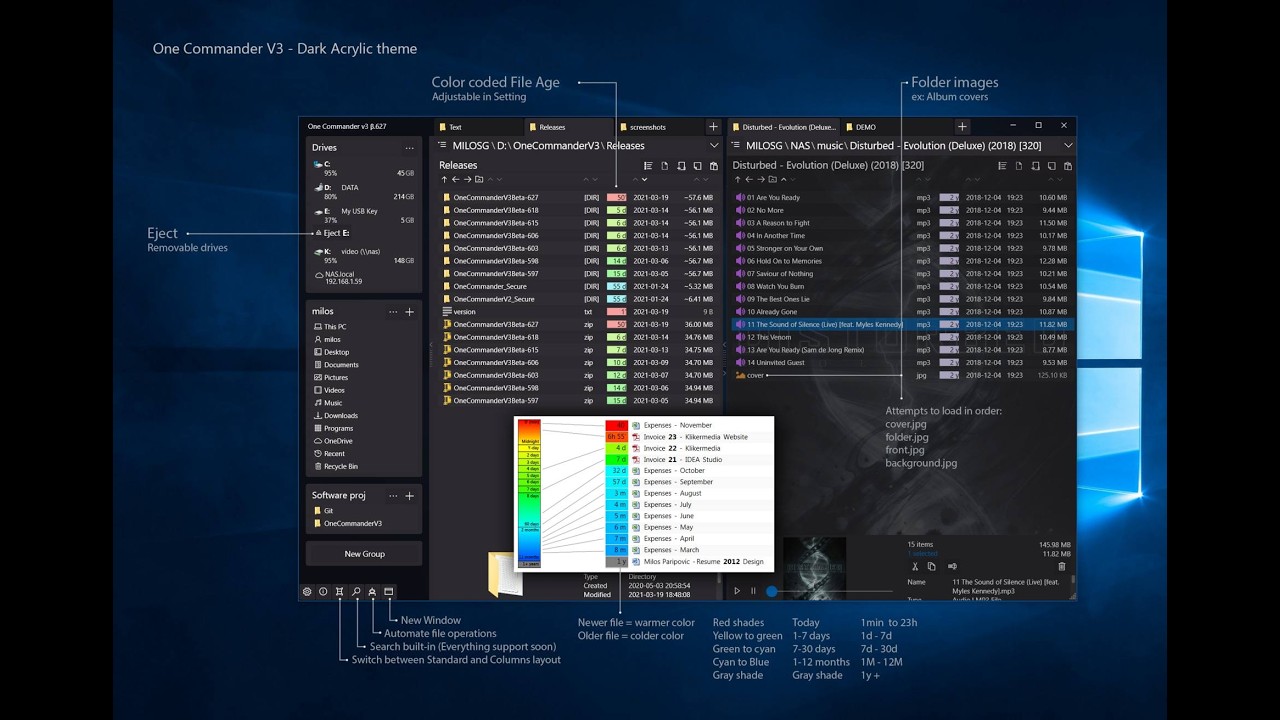Switch to the DEMO tab
The width and height of the screenshot is (1280, 720).
895,127
